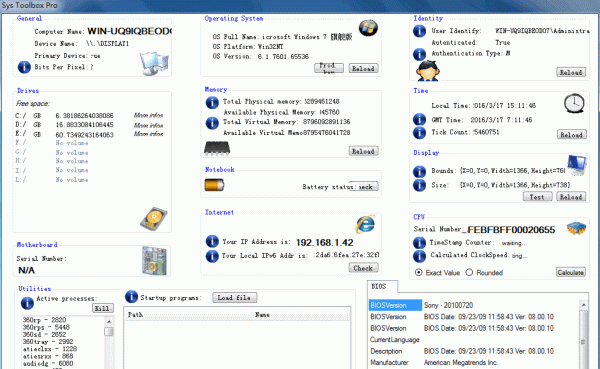Select the atieclxx - 1228 process
Image resolution: width=600 pixels, height=369 pixels.
pos(49,349)
